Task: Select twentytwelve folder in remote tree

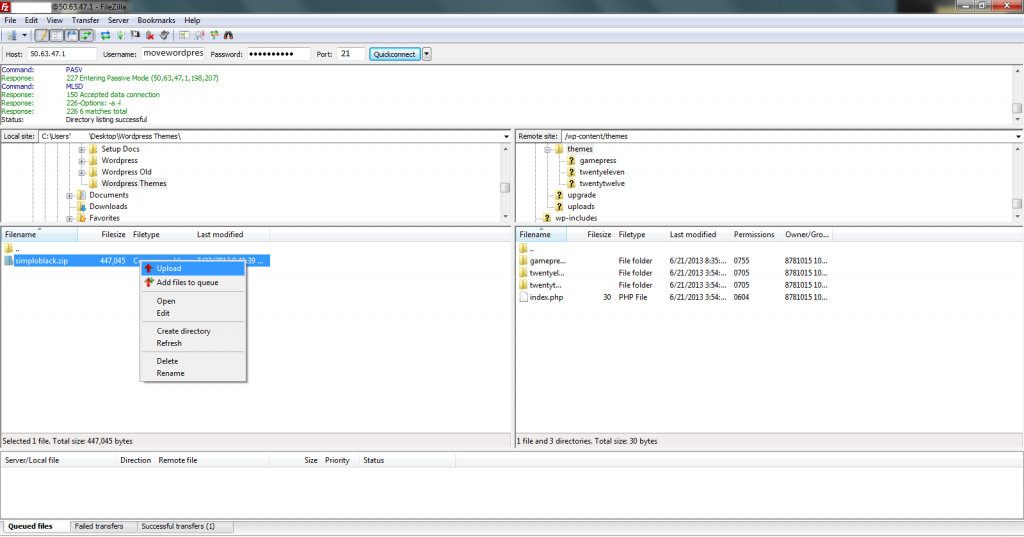Action: click(601, 184)
